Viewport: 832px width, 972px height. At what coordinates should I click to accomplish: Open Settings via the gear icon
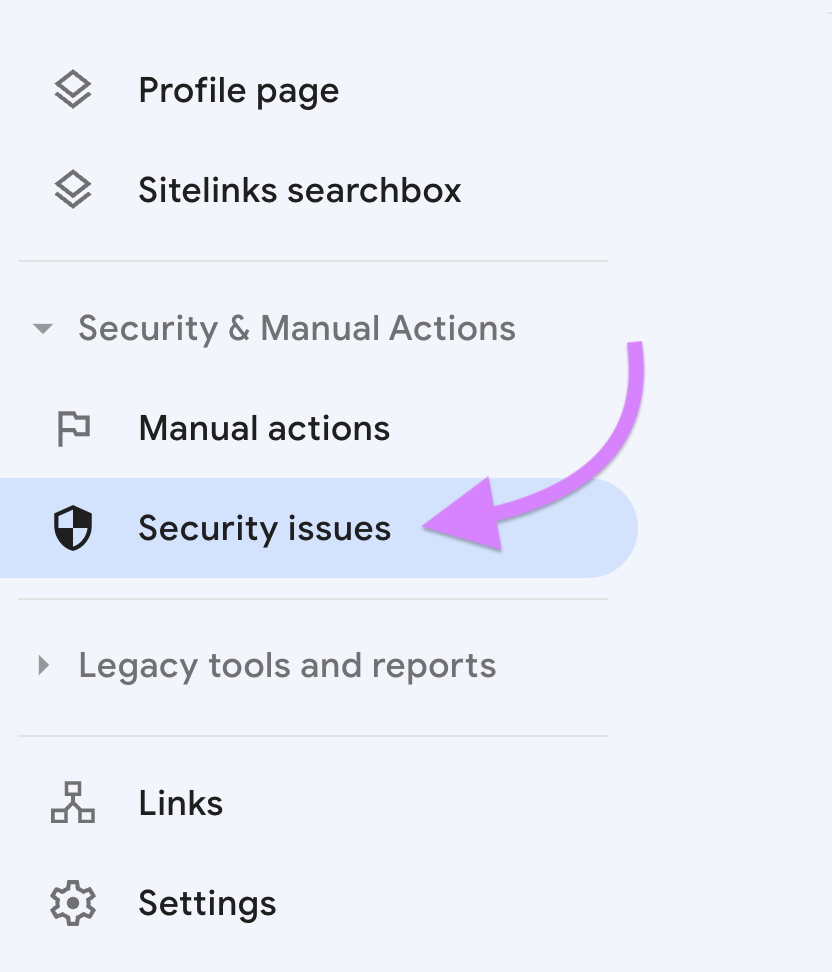(x=71, y=902)
